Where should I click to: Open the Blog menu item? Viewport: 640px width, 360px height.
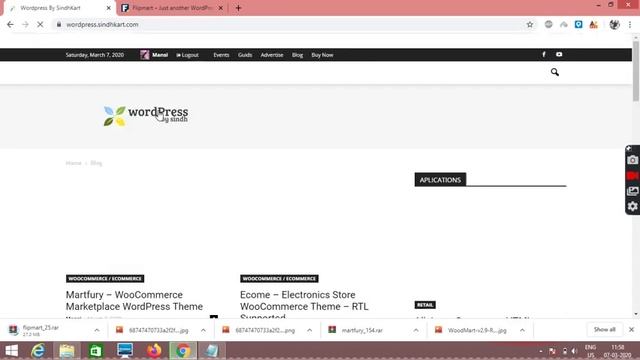tap(298, 55)
